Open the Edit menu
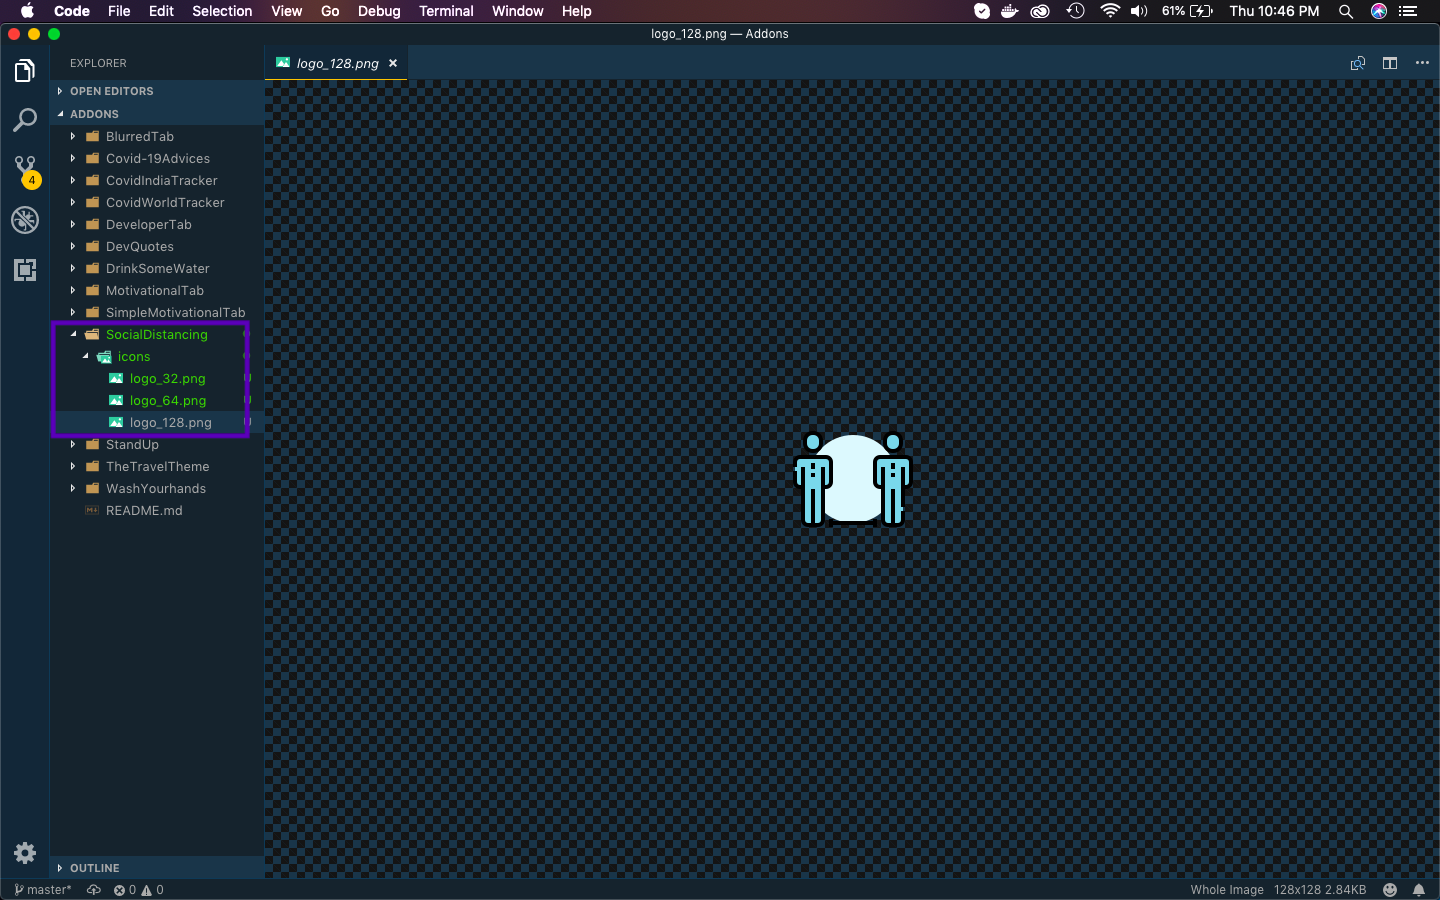Image resolution: width=1440 pixels, height=900 pixels. point(161,11)
